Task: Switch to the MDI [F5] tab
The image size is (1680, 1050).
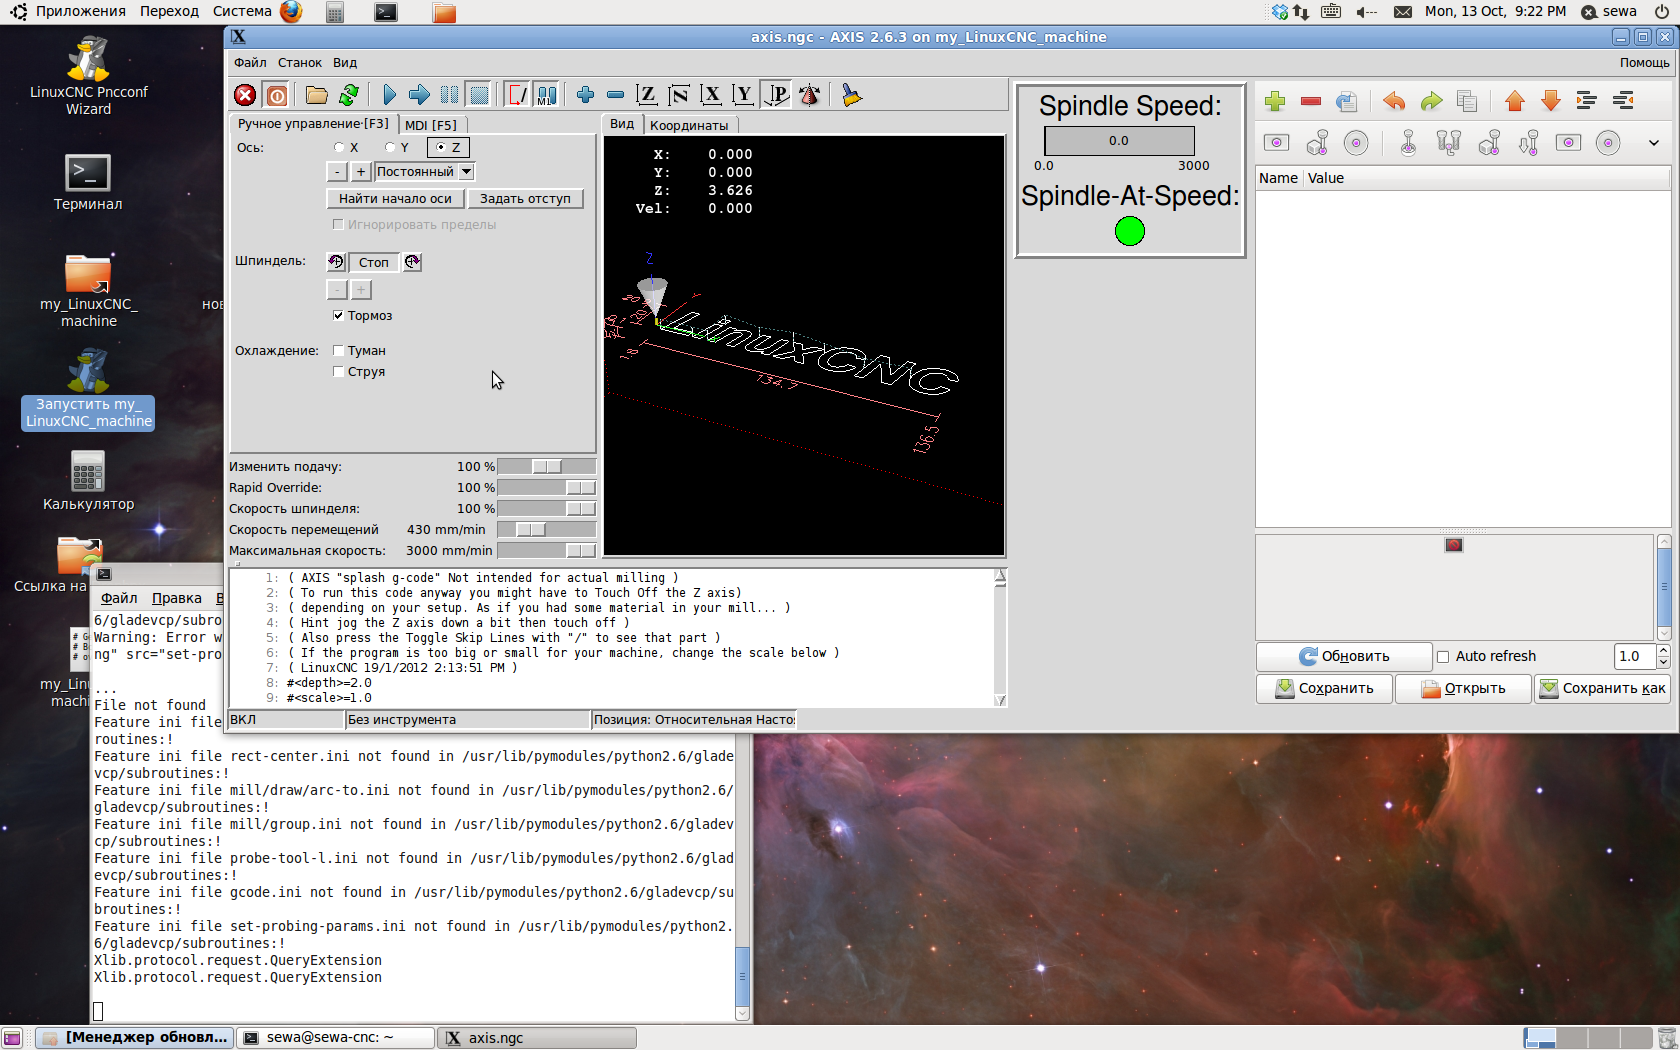Action: tap(431, 125)
